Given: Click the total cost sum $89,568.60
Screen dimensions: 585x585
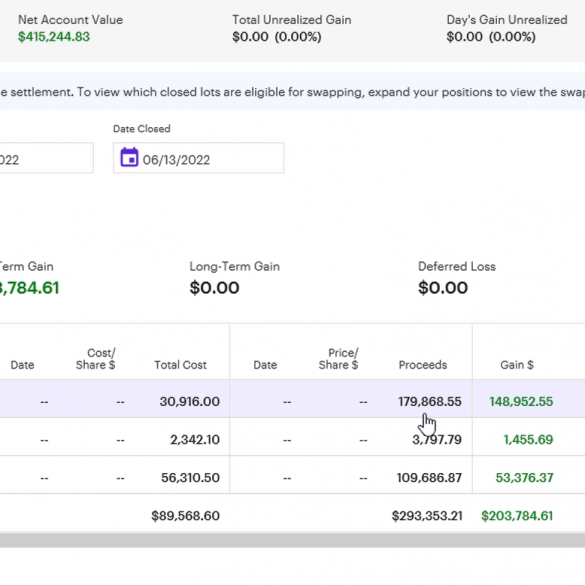Looking at the screenshot, I should click(185, 516).
